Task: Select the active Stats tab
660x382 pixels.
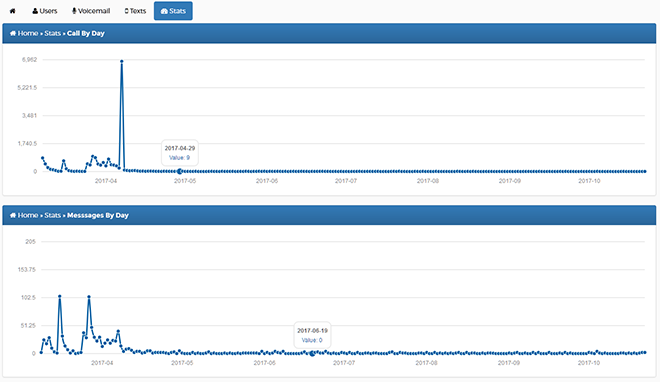Action: click(173, 11)
